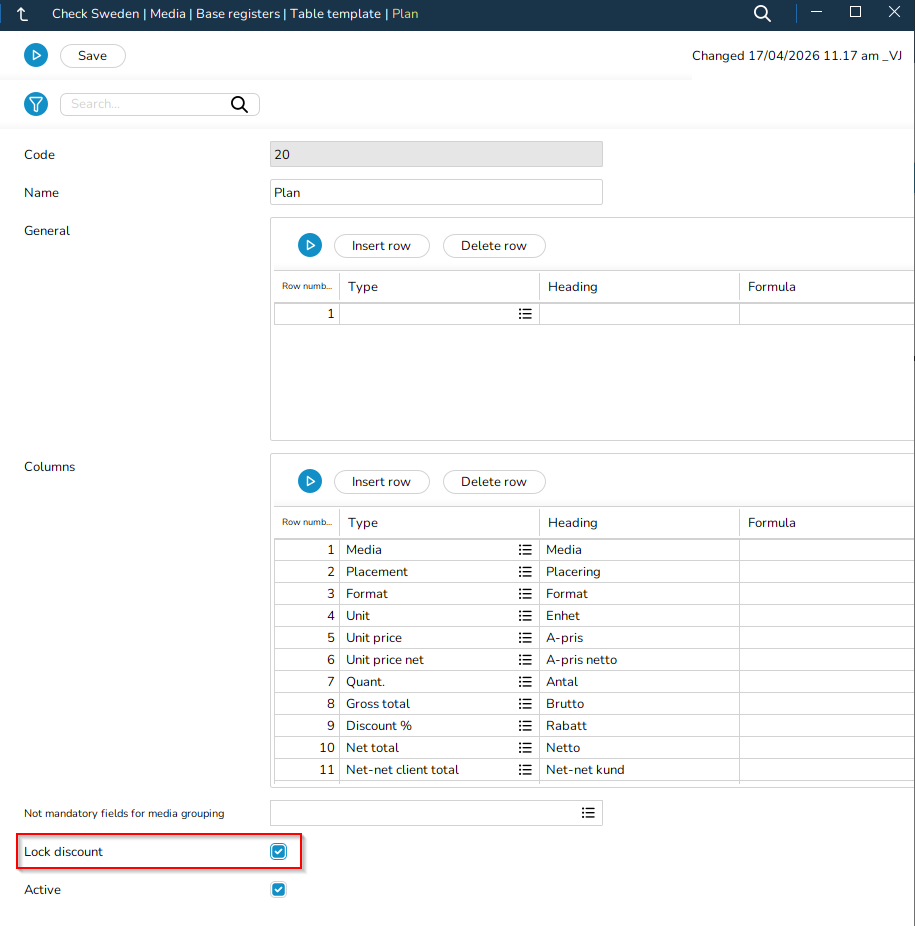Open type list icon for Discount % row
The image size is (915, 926).
point(525,726)
